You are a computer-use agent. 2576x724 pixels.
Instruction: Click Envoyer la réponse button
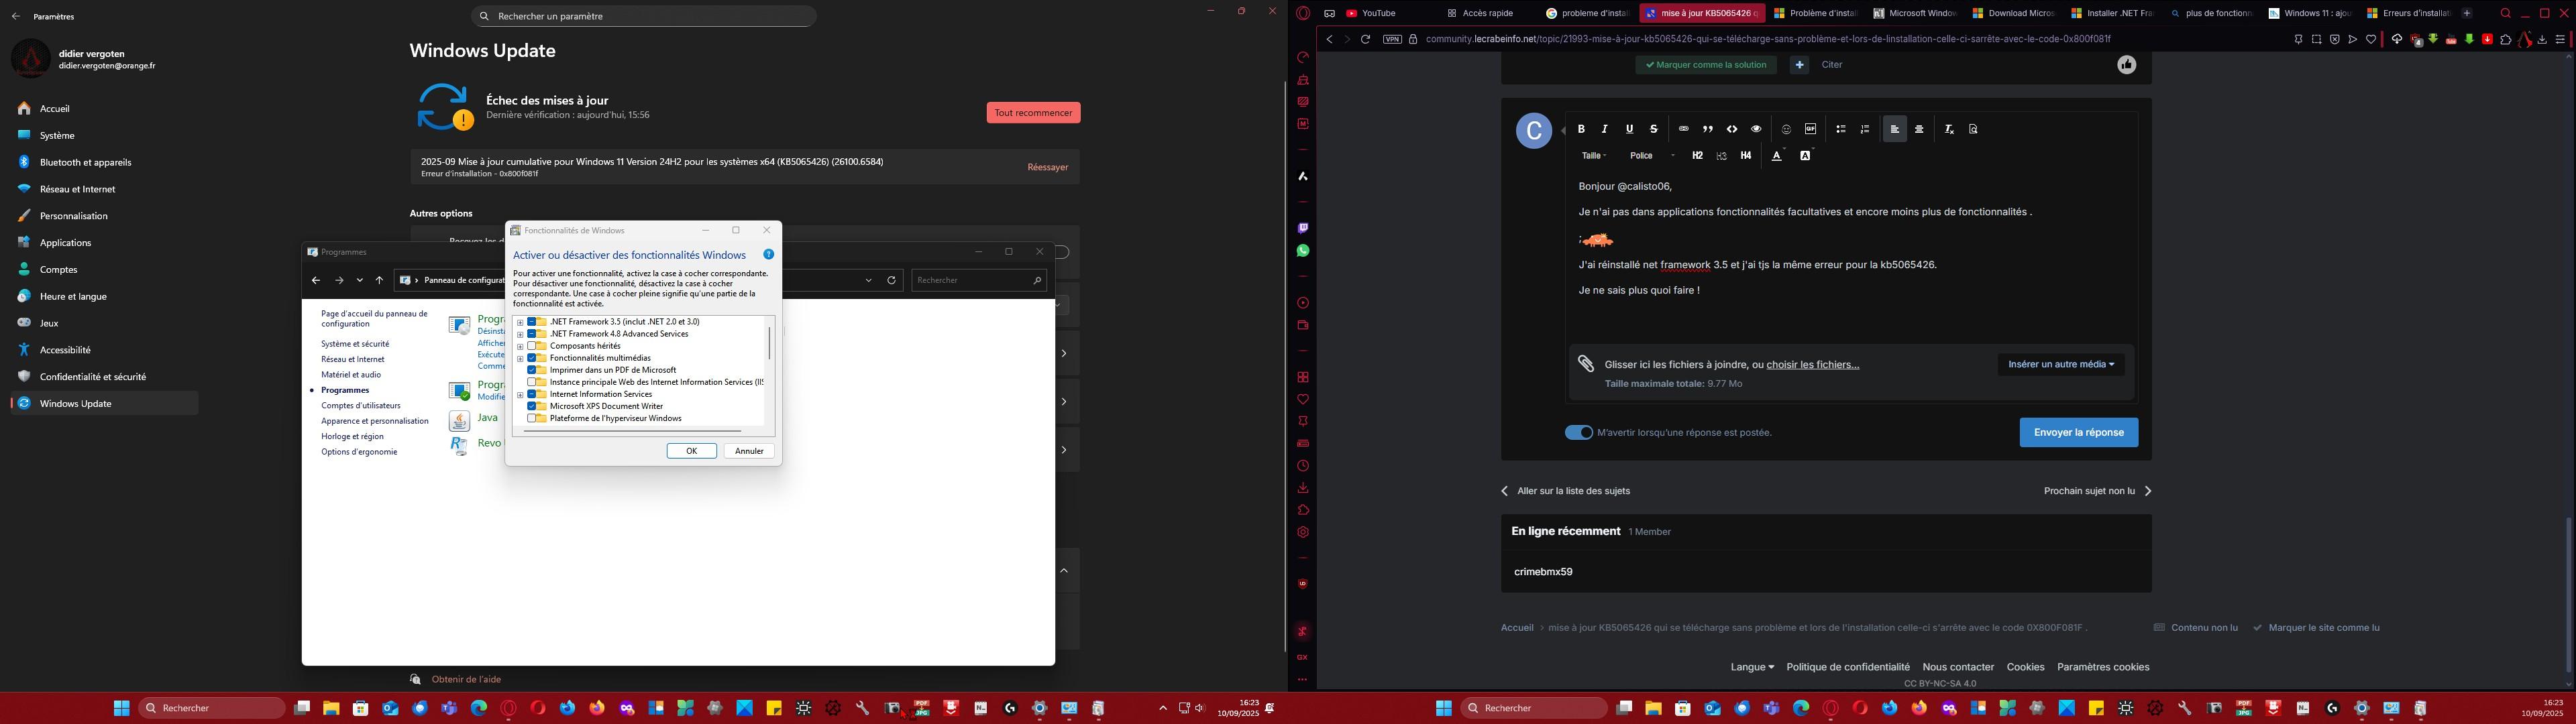click(x=2078, y=432)
